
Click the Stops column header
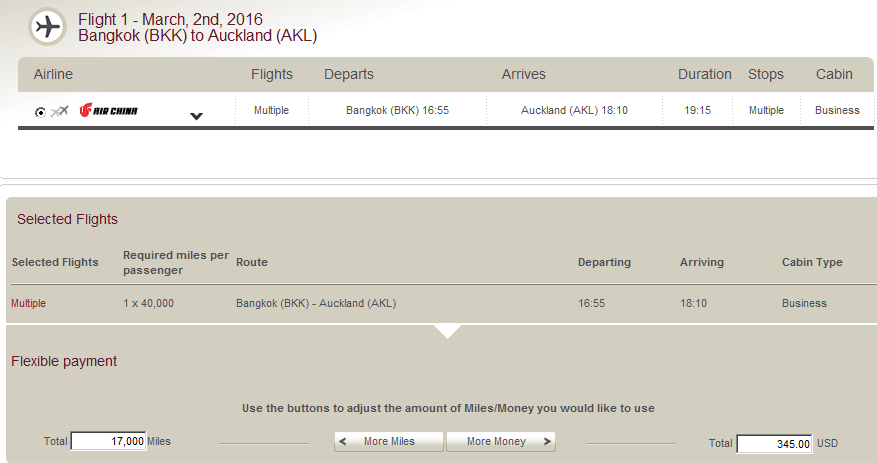765,74
